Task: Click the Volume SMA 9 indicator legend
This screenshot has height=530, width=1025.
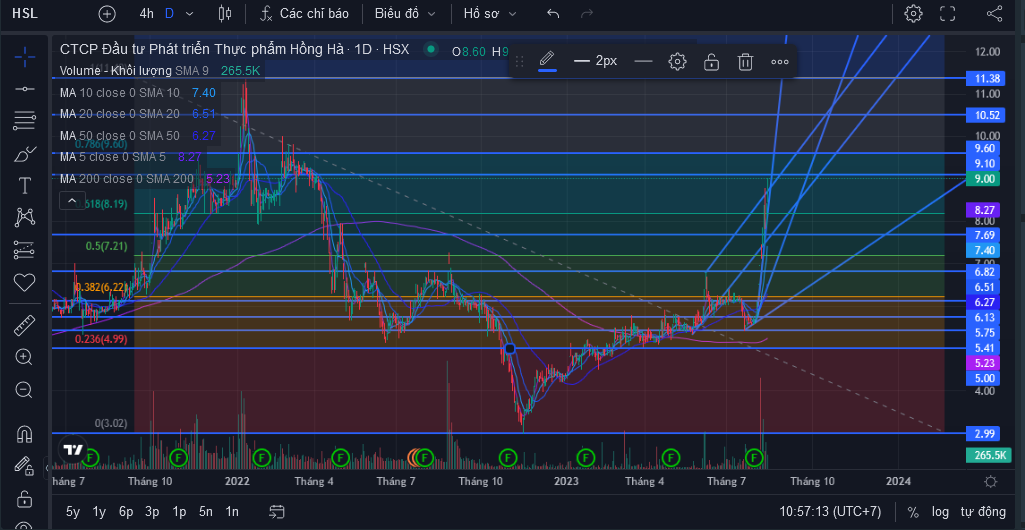Action: (x=160, y=71)
